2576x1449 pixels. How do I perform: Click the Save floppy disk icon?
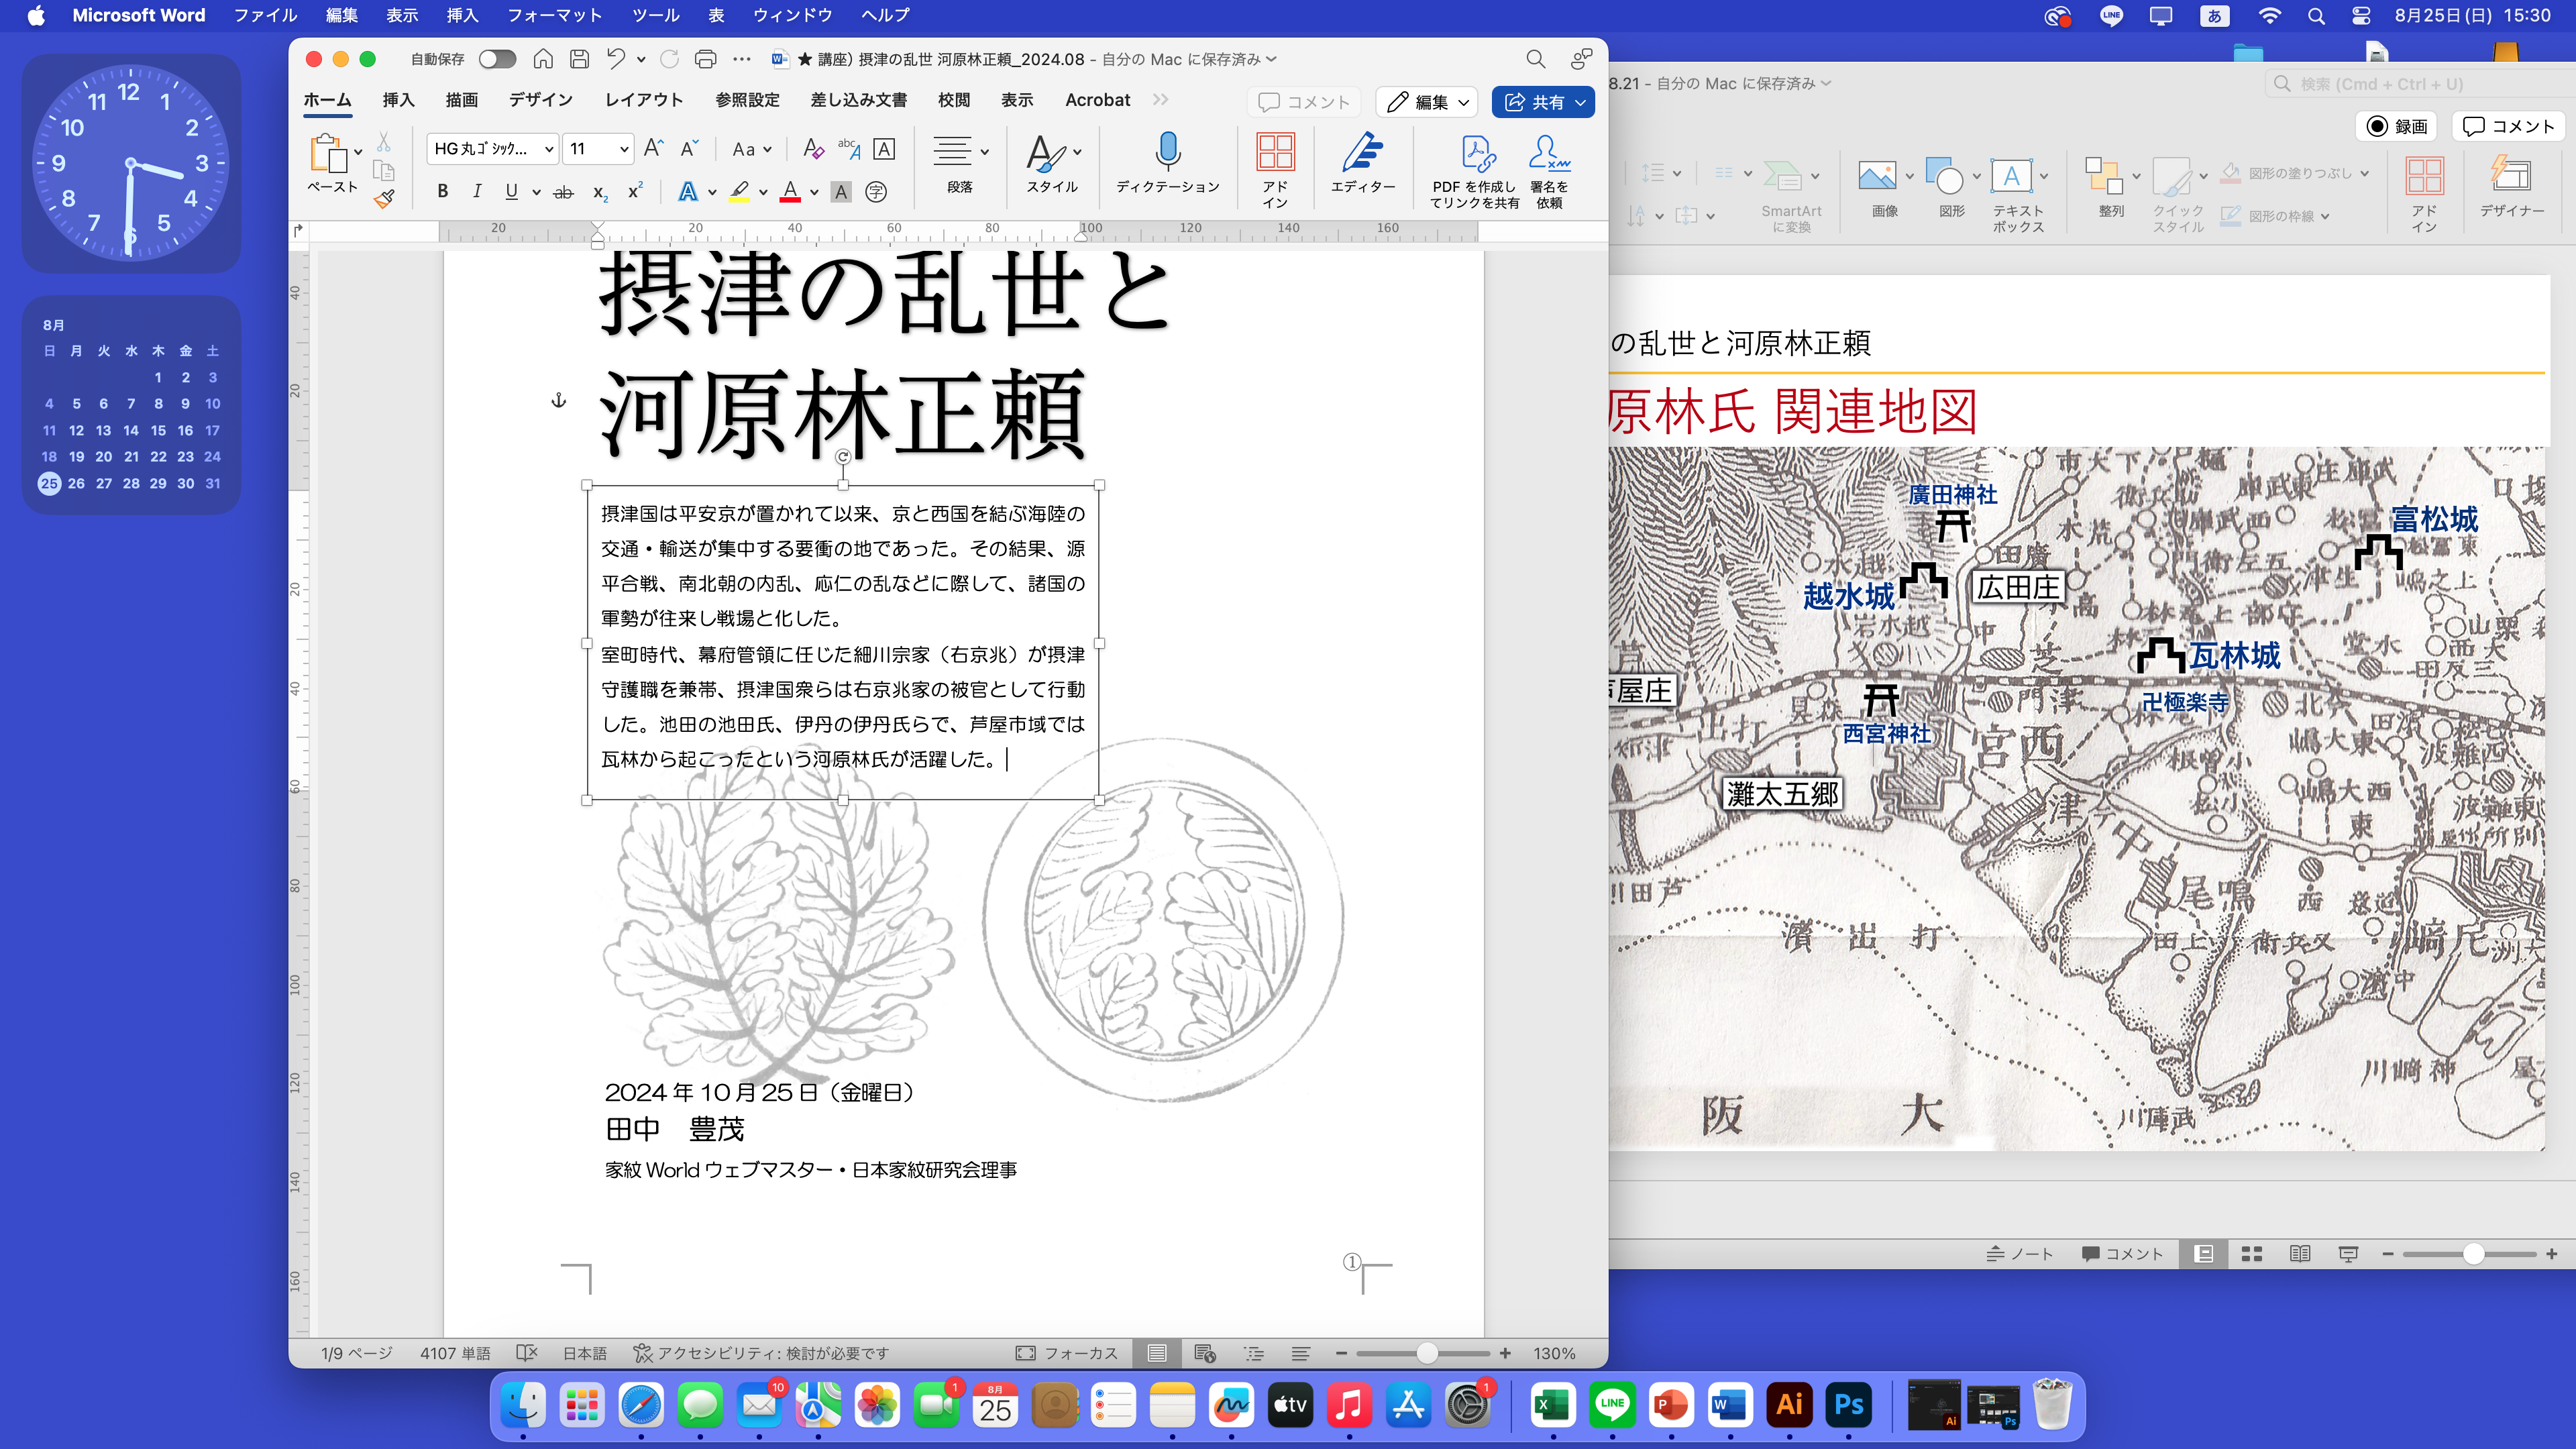coord(579,59)
